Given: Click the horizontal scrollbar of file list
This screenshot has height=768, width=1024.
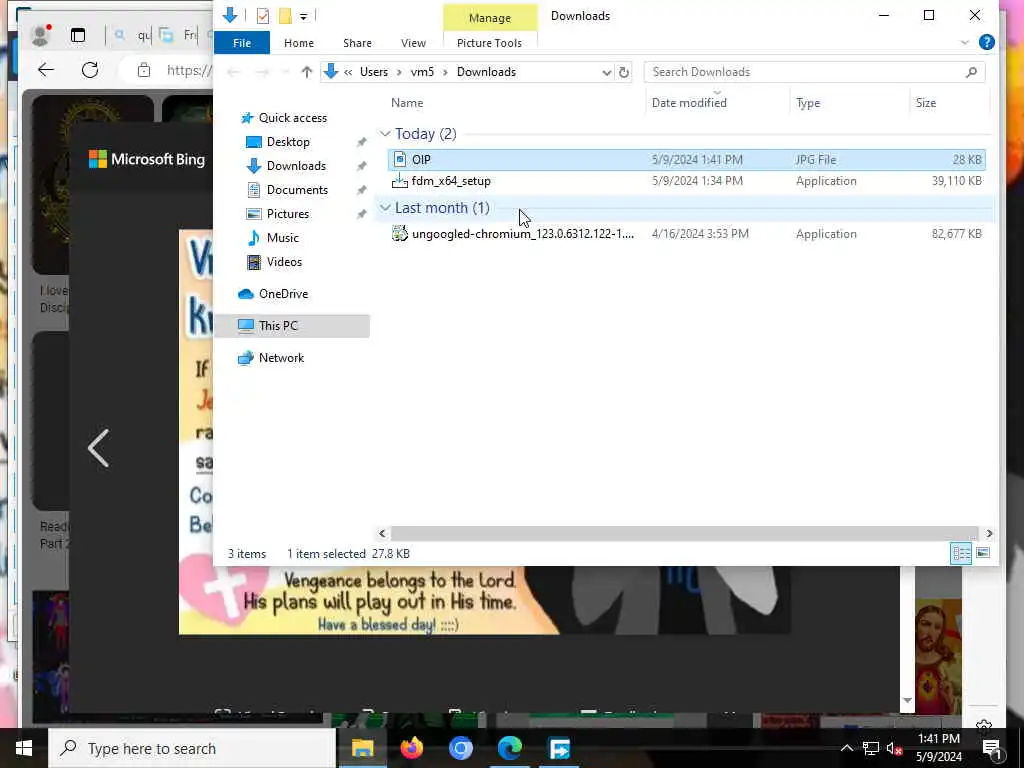Looking at the screenshot, I should point(684,534).
